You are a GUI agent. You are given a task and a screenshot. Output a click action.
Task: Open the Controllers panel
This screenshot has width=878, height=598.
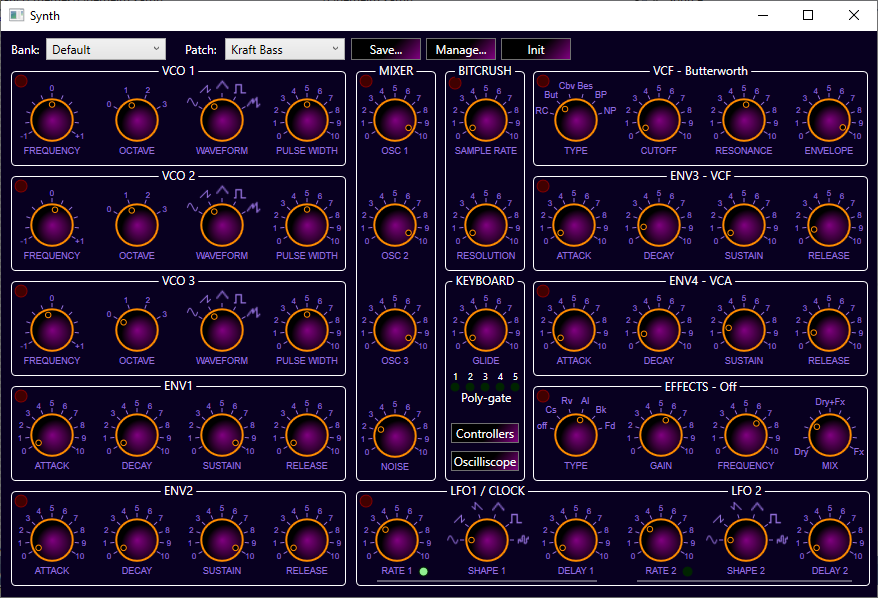coord(485,433)
